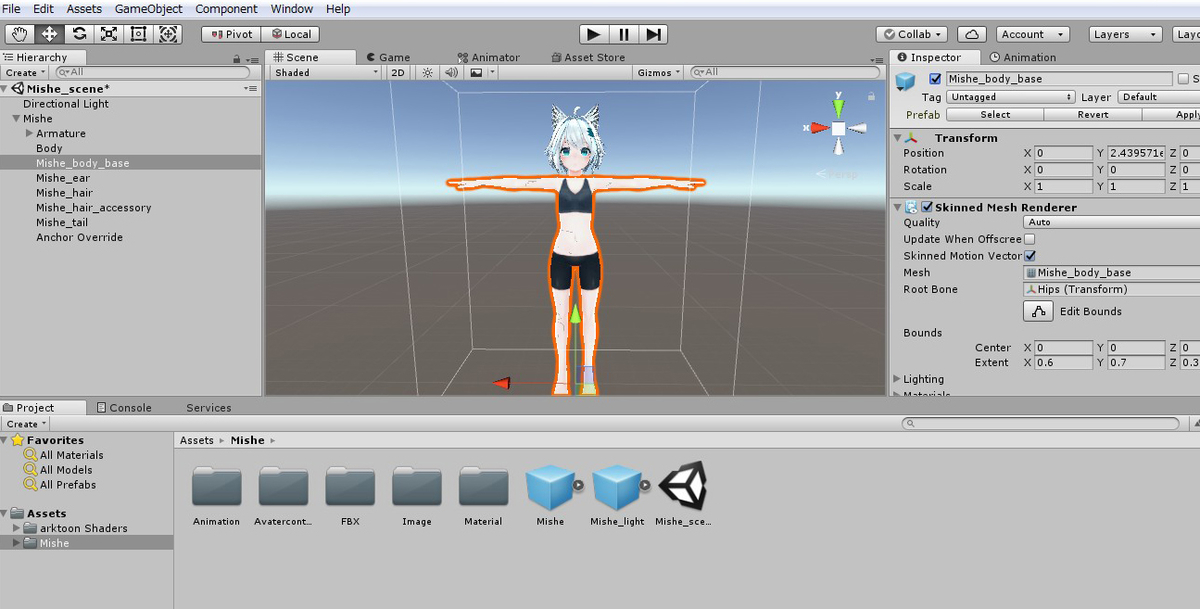This screenshot has width=1200, height=609.
Task: Toggle Skinned Motion Vectors checkbox
Action: [1030, 256]
